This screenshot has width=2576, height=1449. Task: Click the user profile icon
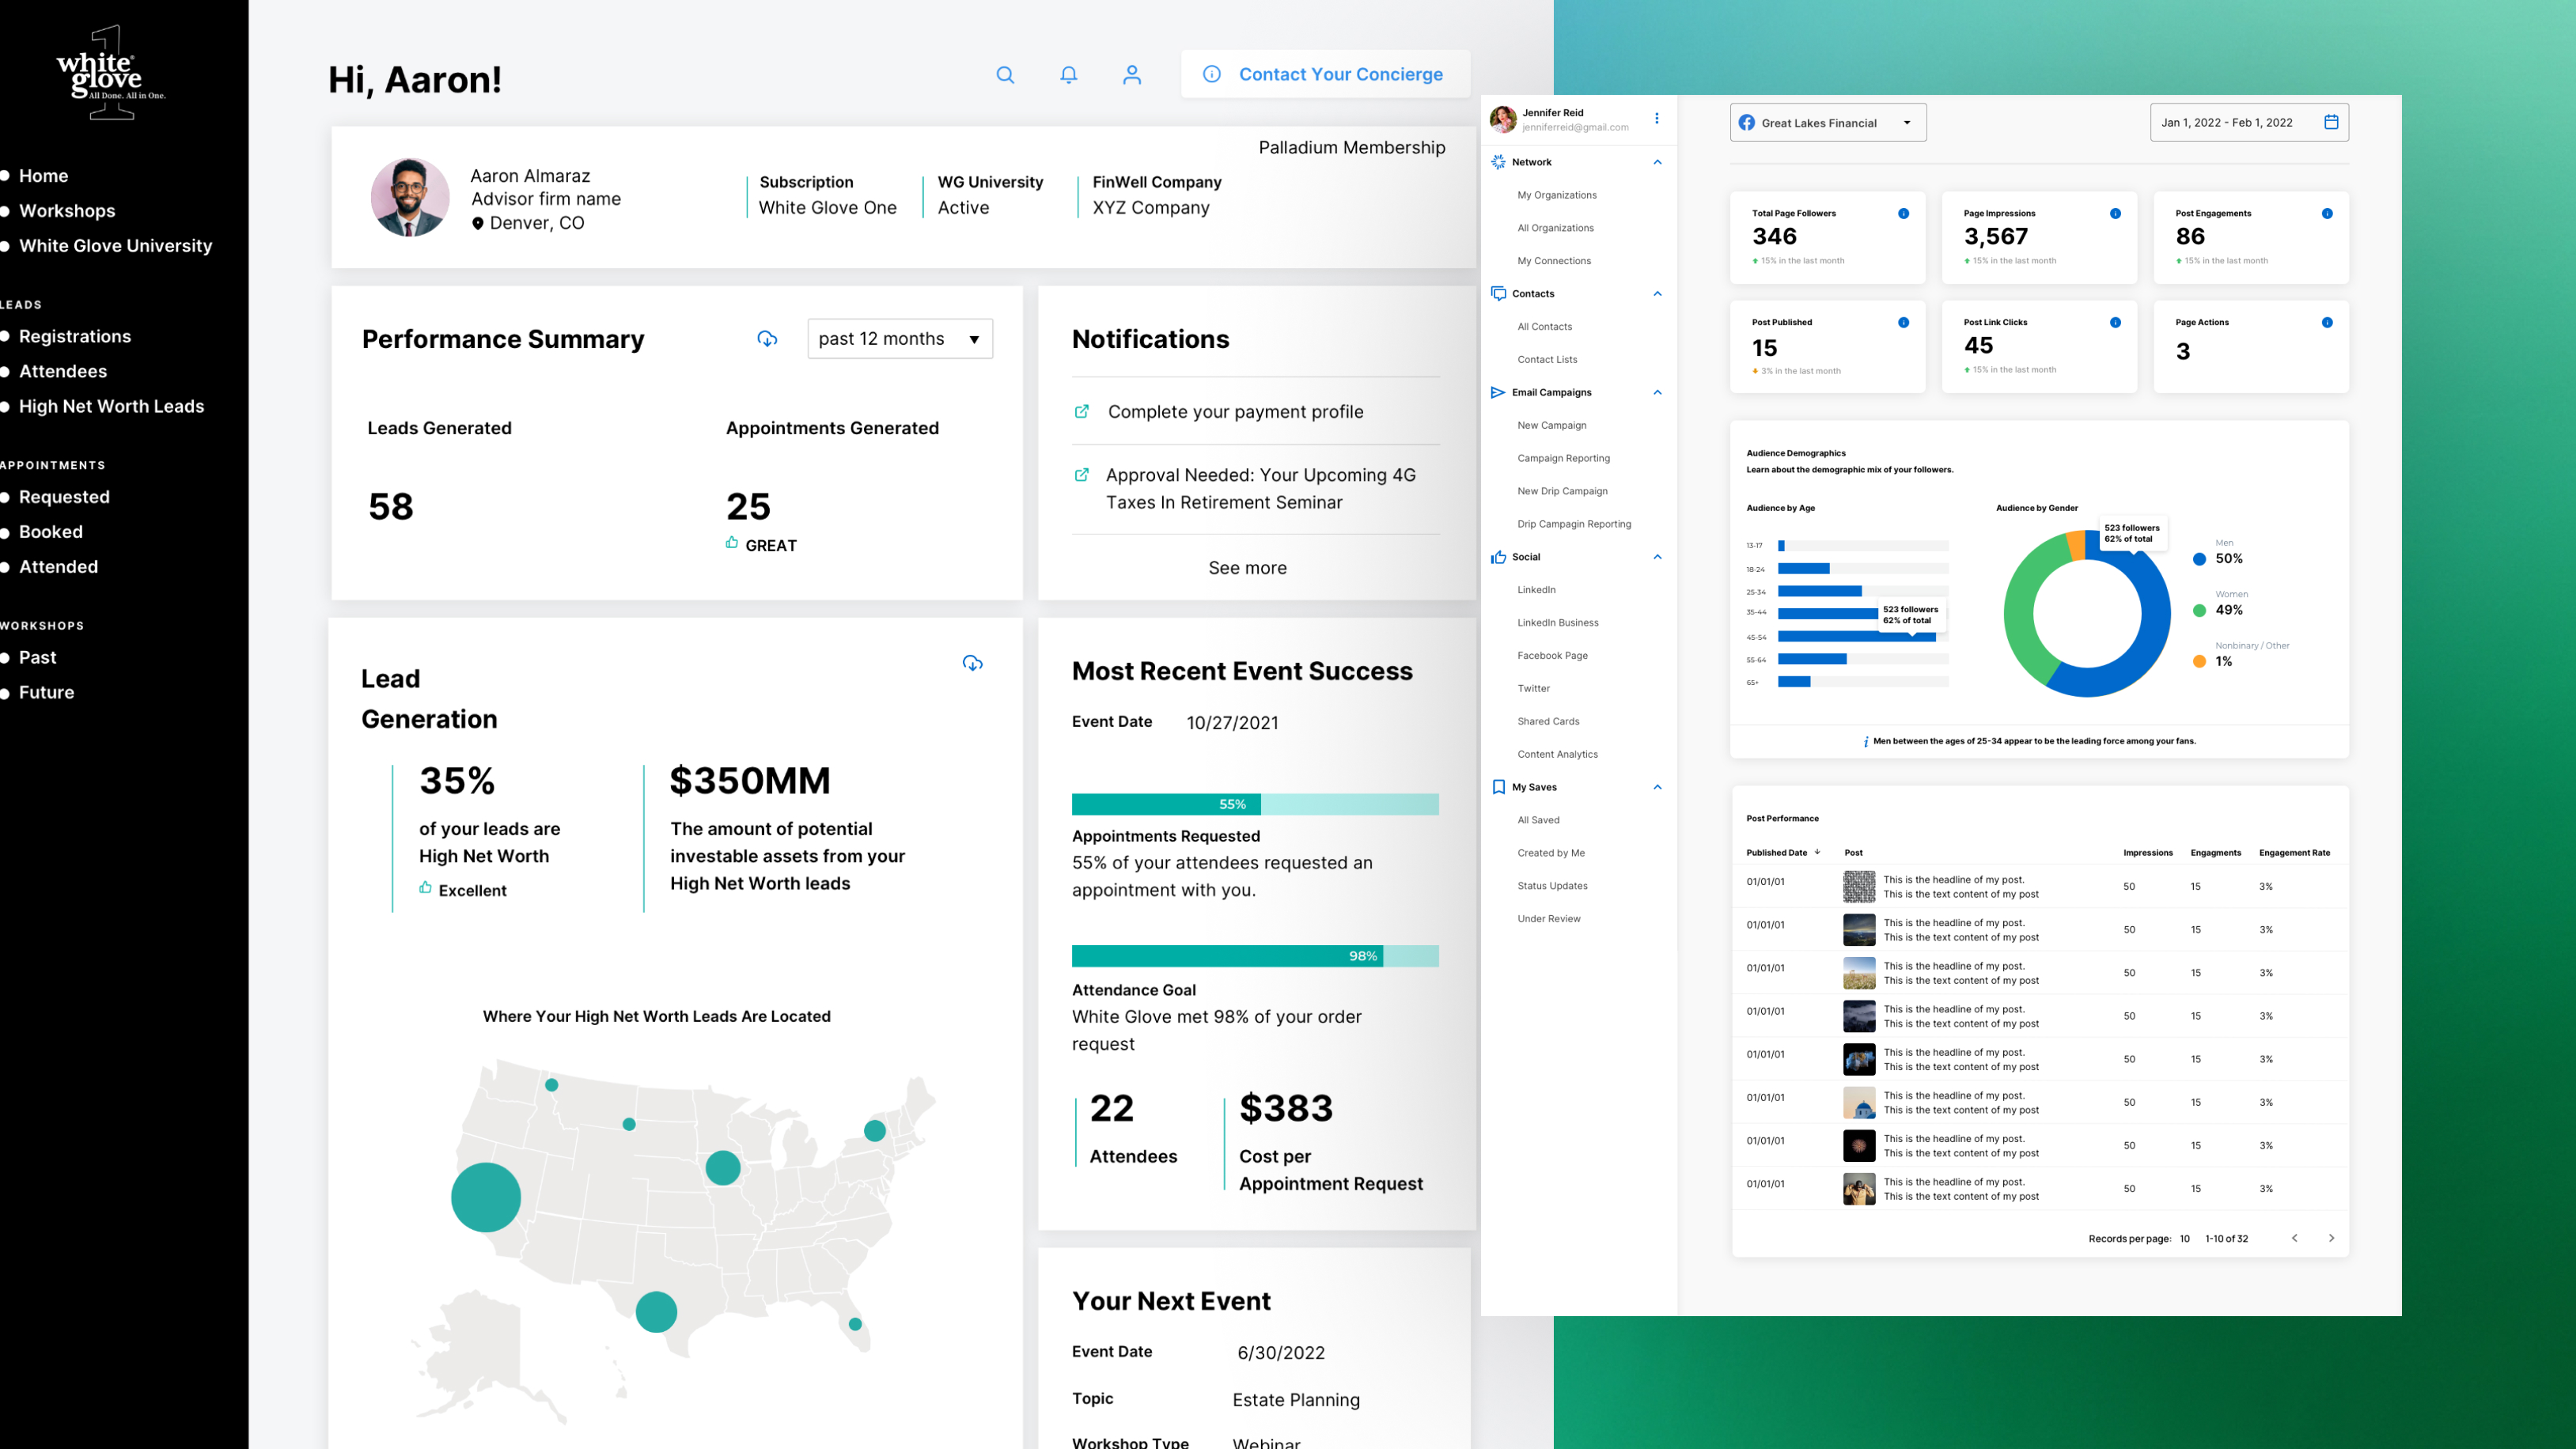pos(1132,75)
